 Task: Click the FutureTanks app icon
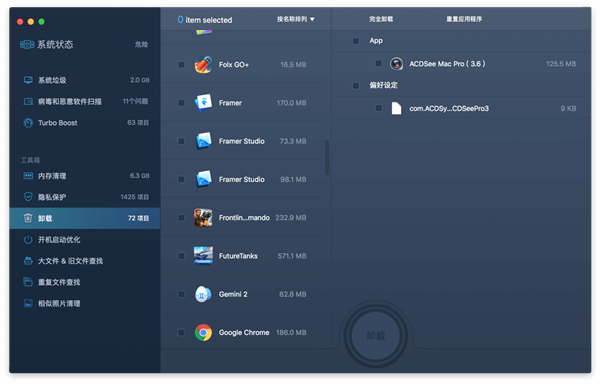[203, 256]
